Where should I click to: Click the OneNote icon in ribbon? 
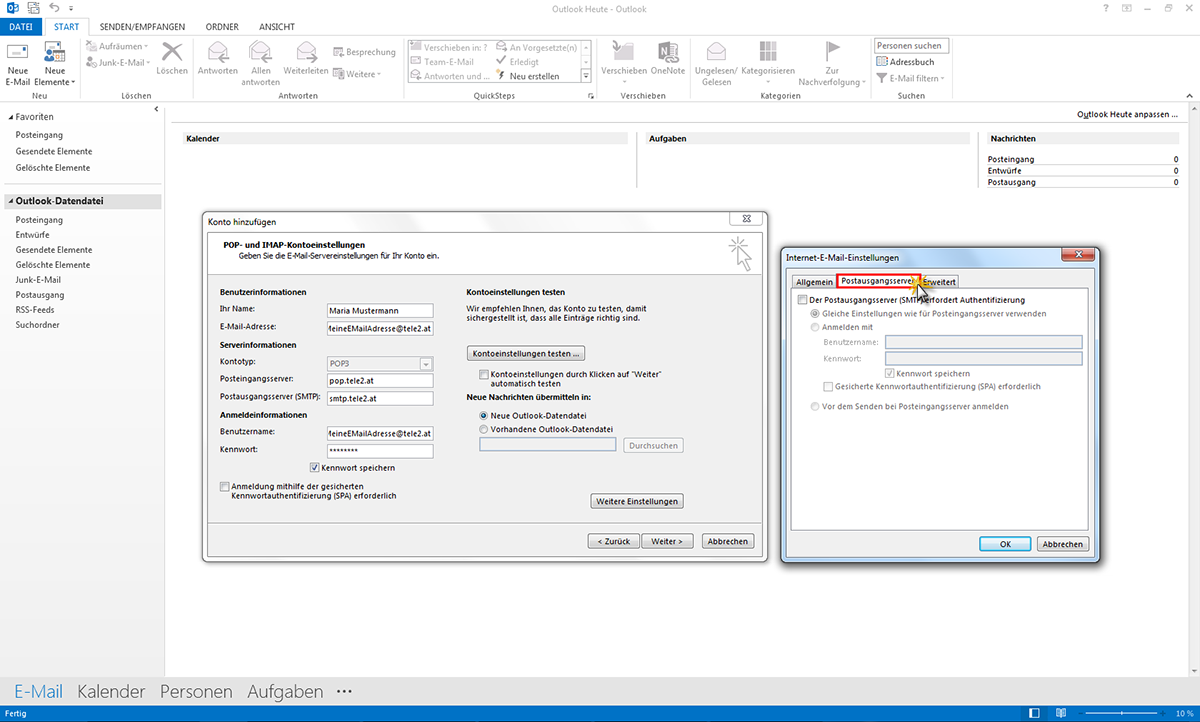[x=668, y=52]
